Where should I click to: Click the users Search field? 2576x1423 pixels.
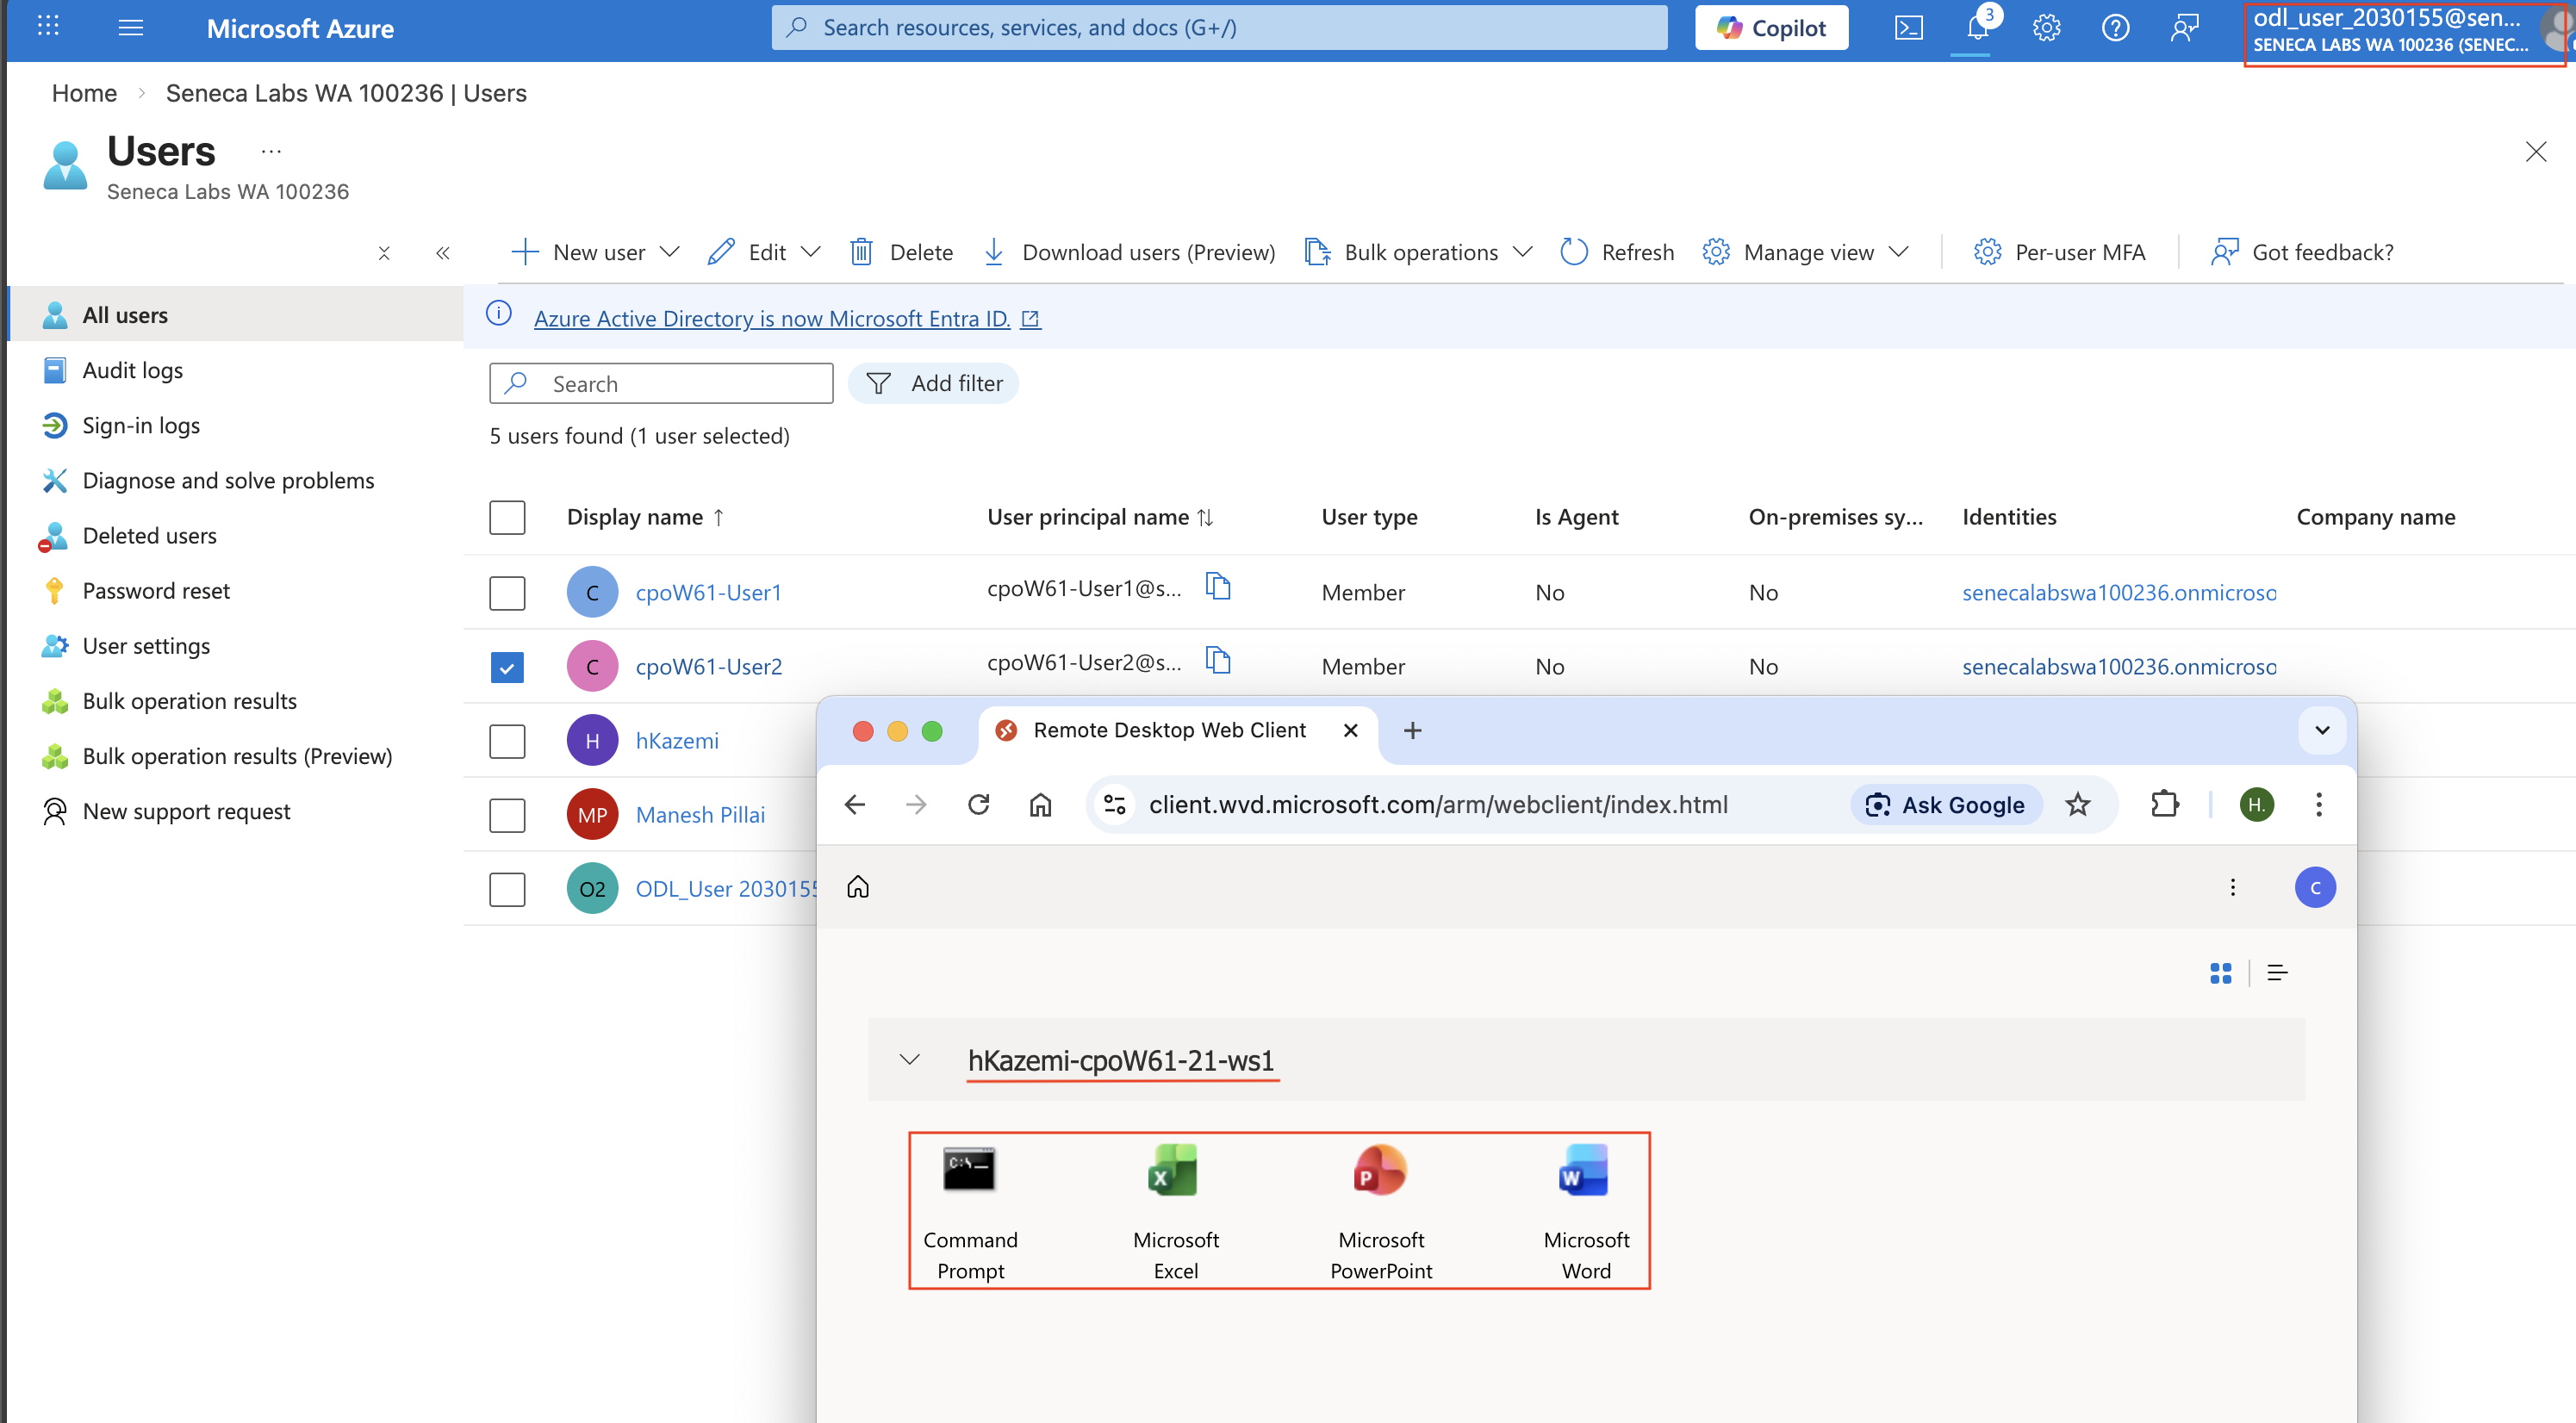point(661,384)
